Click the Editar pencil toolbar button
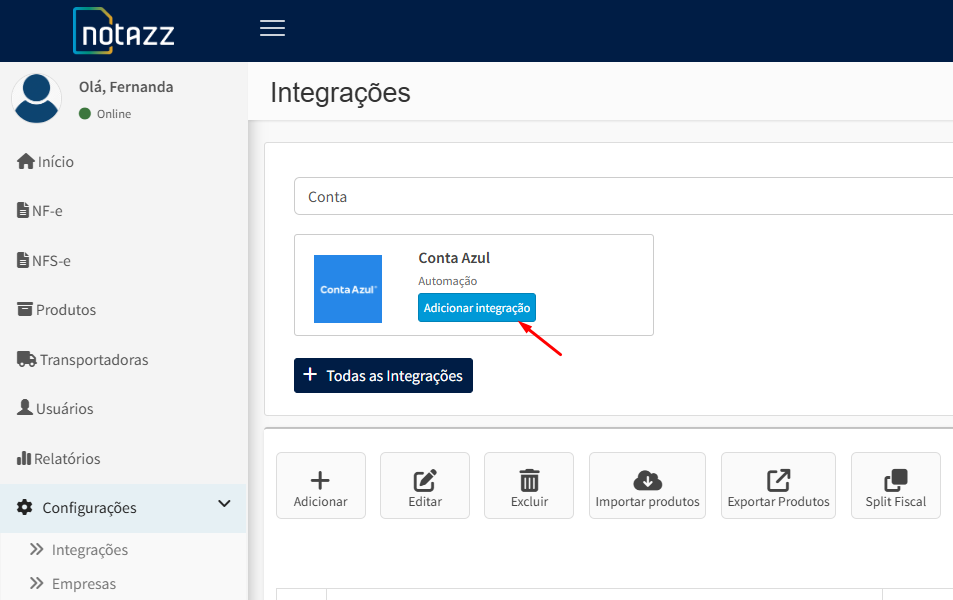This screenshot has height=600, width=953. click(x=425, y=486)
